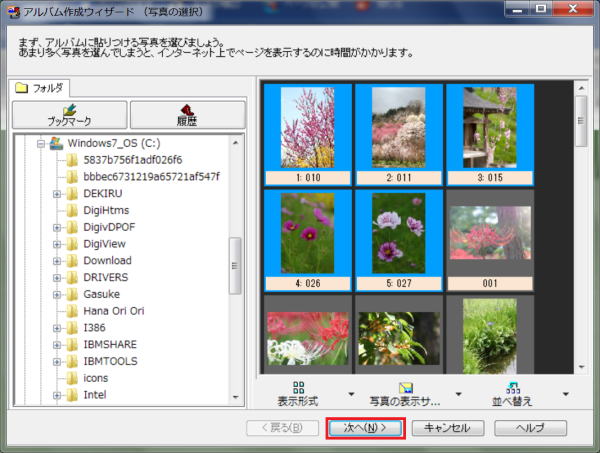Click the folder tree scroll down arrow

click(x=235, y=397)
